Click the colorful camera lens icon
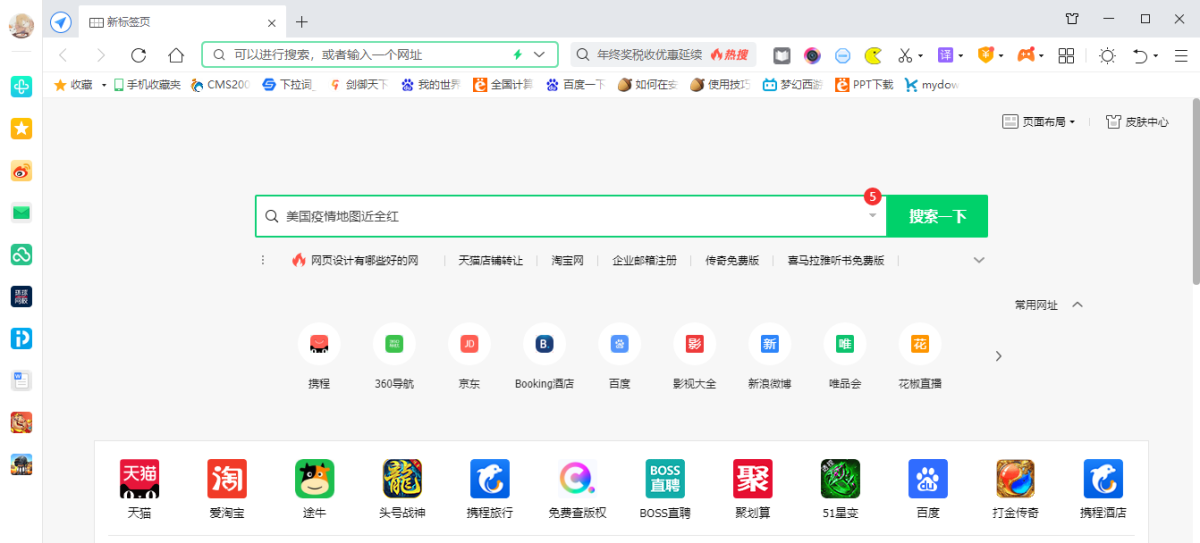1200x543 pixels. point(812,55)
